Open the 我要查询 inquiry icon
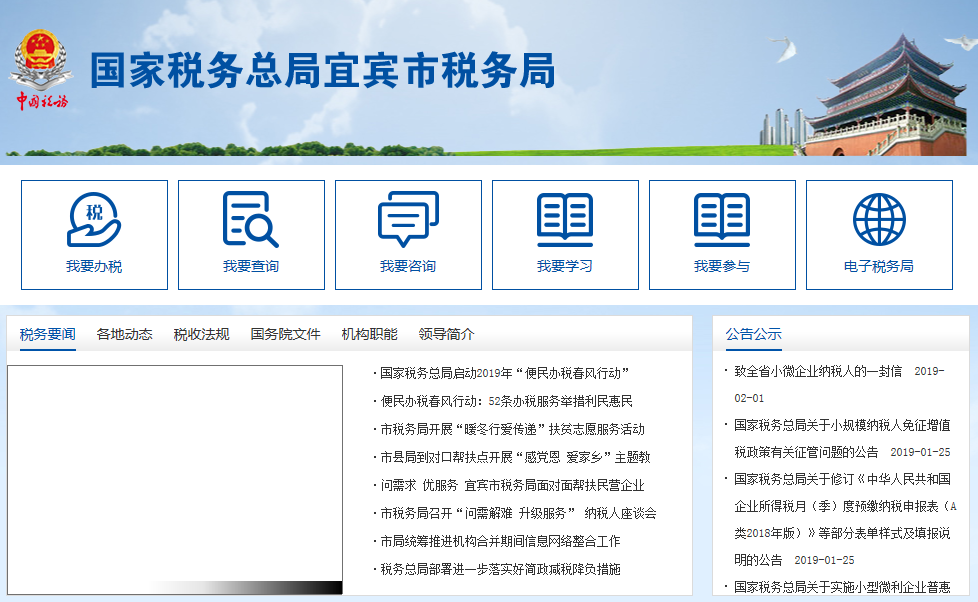 point(250,234)
